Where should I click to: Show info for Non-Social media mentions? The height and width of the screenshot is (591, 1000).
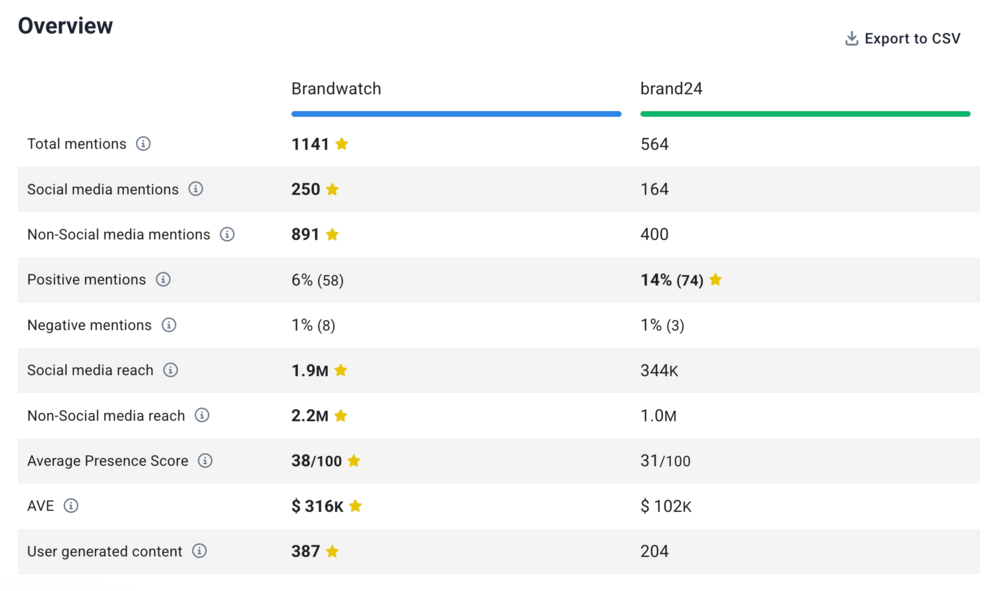[x=227, y=235]
